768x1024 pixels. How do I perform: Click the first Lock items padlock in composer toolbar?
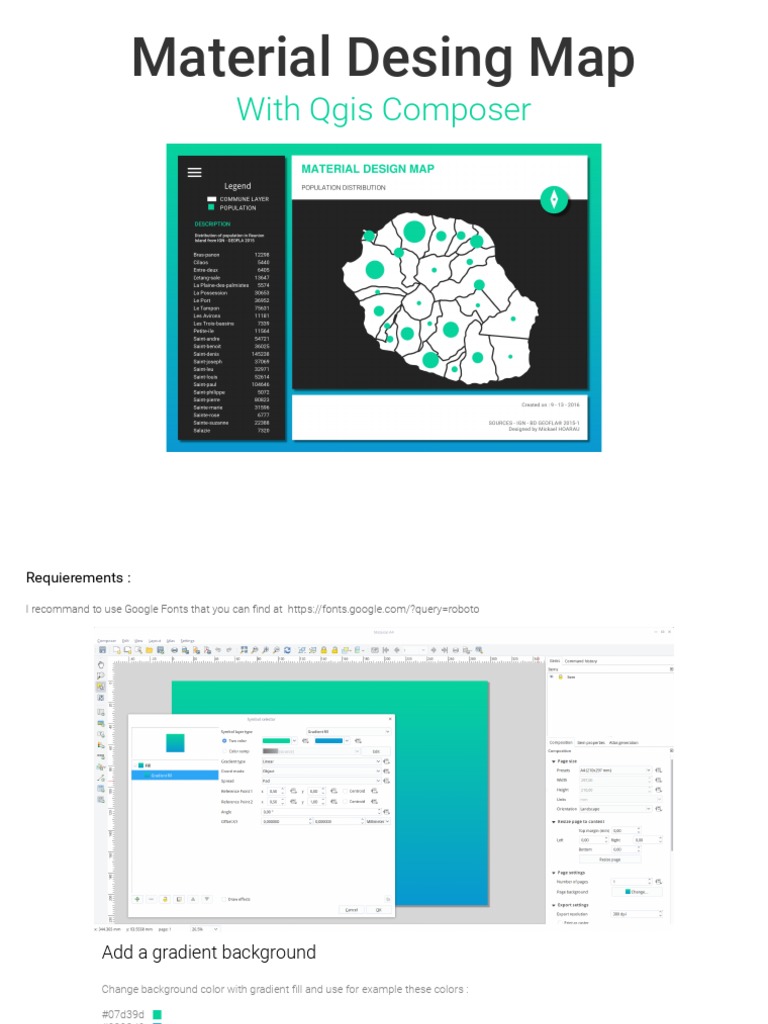(323, 650)
